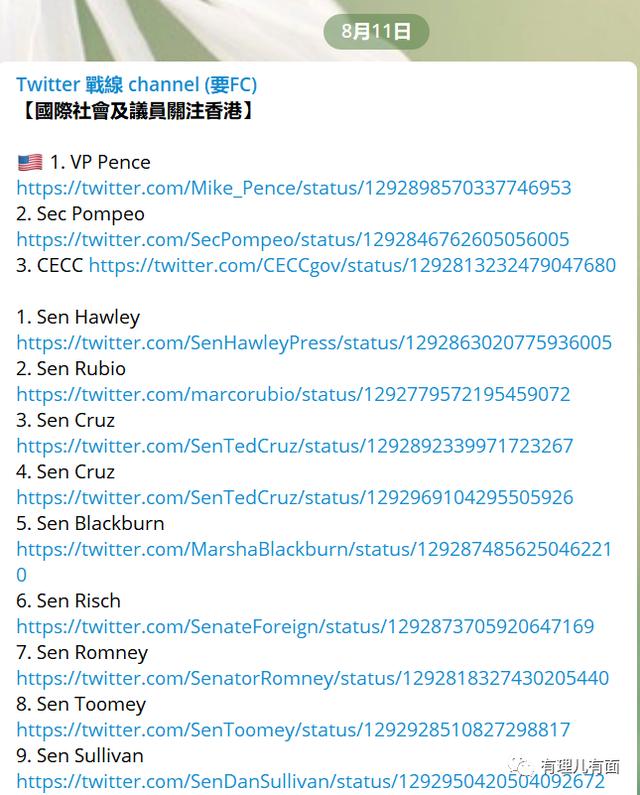Open the MarshaBlackburn tweet link

[314, 549]
